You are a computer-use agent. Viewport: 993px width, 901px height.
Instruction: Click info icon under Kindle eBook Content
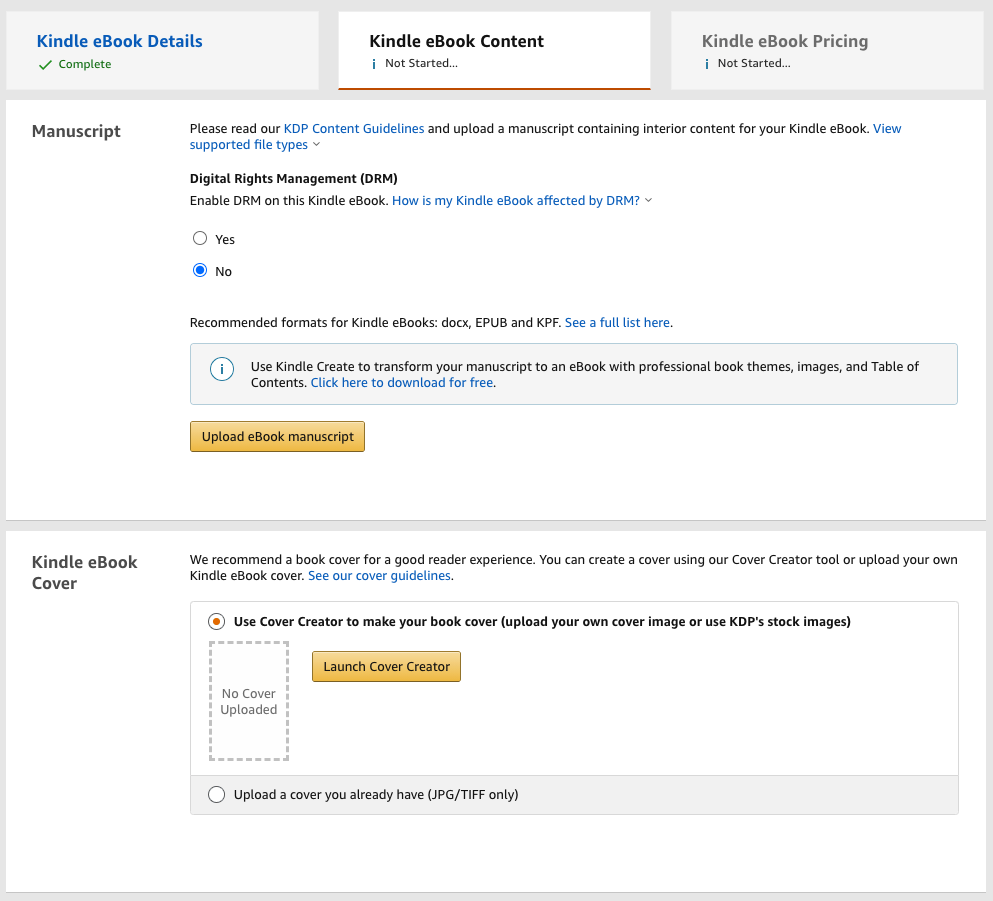coord(374,64)
